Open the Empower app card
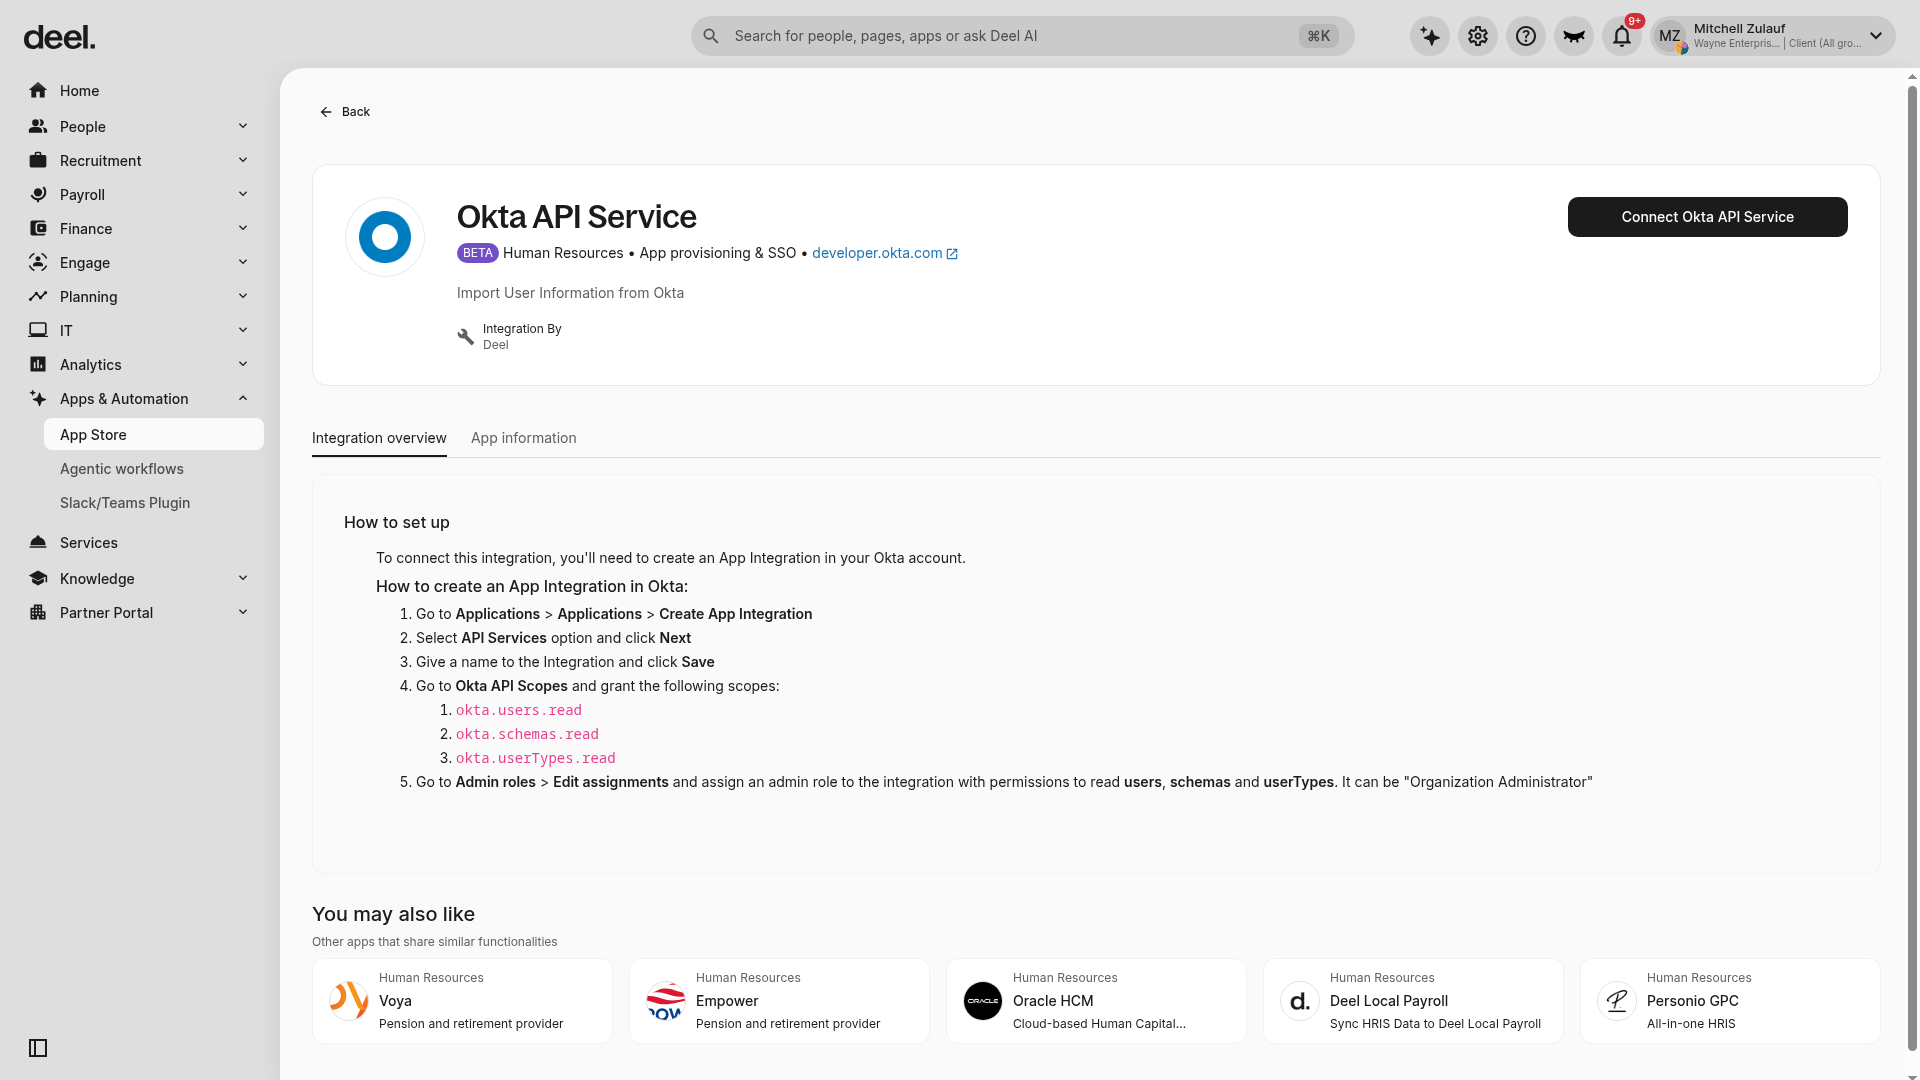This screenshot has height=1080, width=1920. 779,1001
